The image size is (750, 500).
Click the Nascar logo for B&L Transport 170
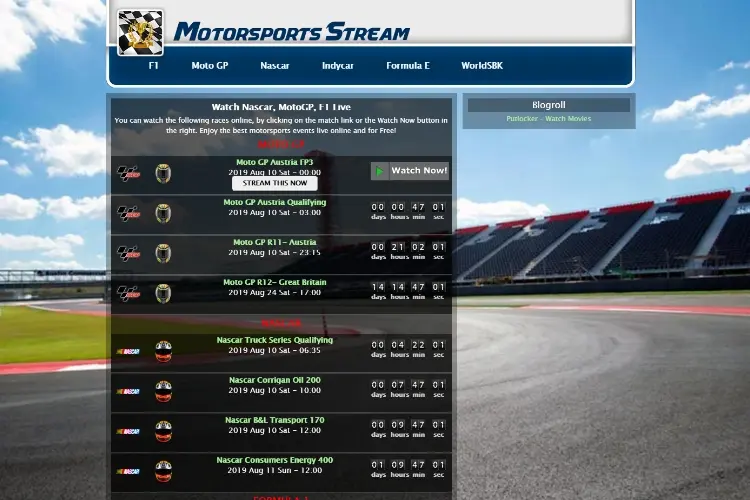128,432
